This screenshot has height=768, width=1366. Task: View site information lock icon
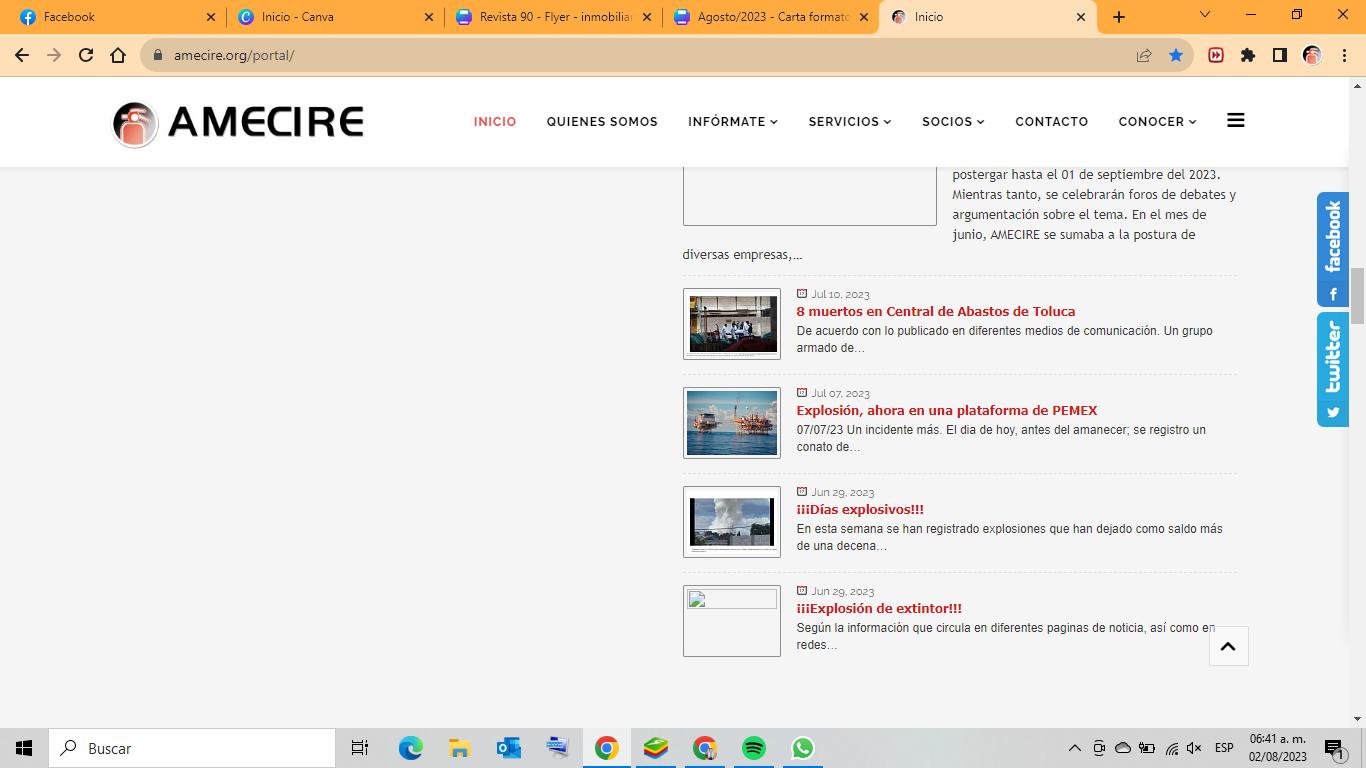pyautogui.click(x=157, y=55)
